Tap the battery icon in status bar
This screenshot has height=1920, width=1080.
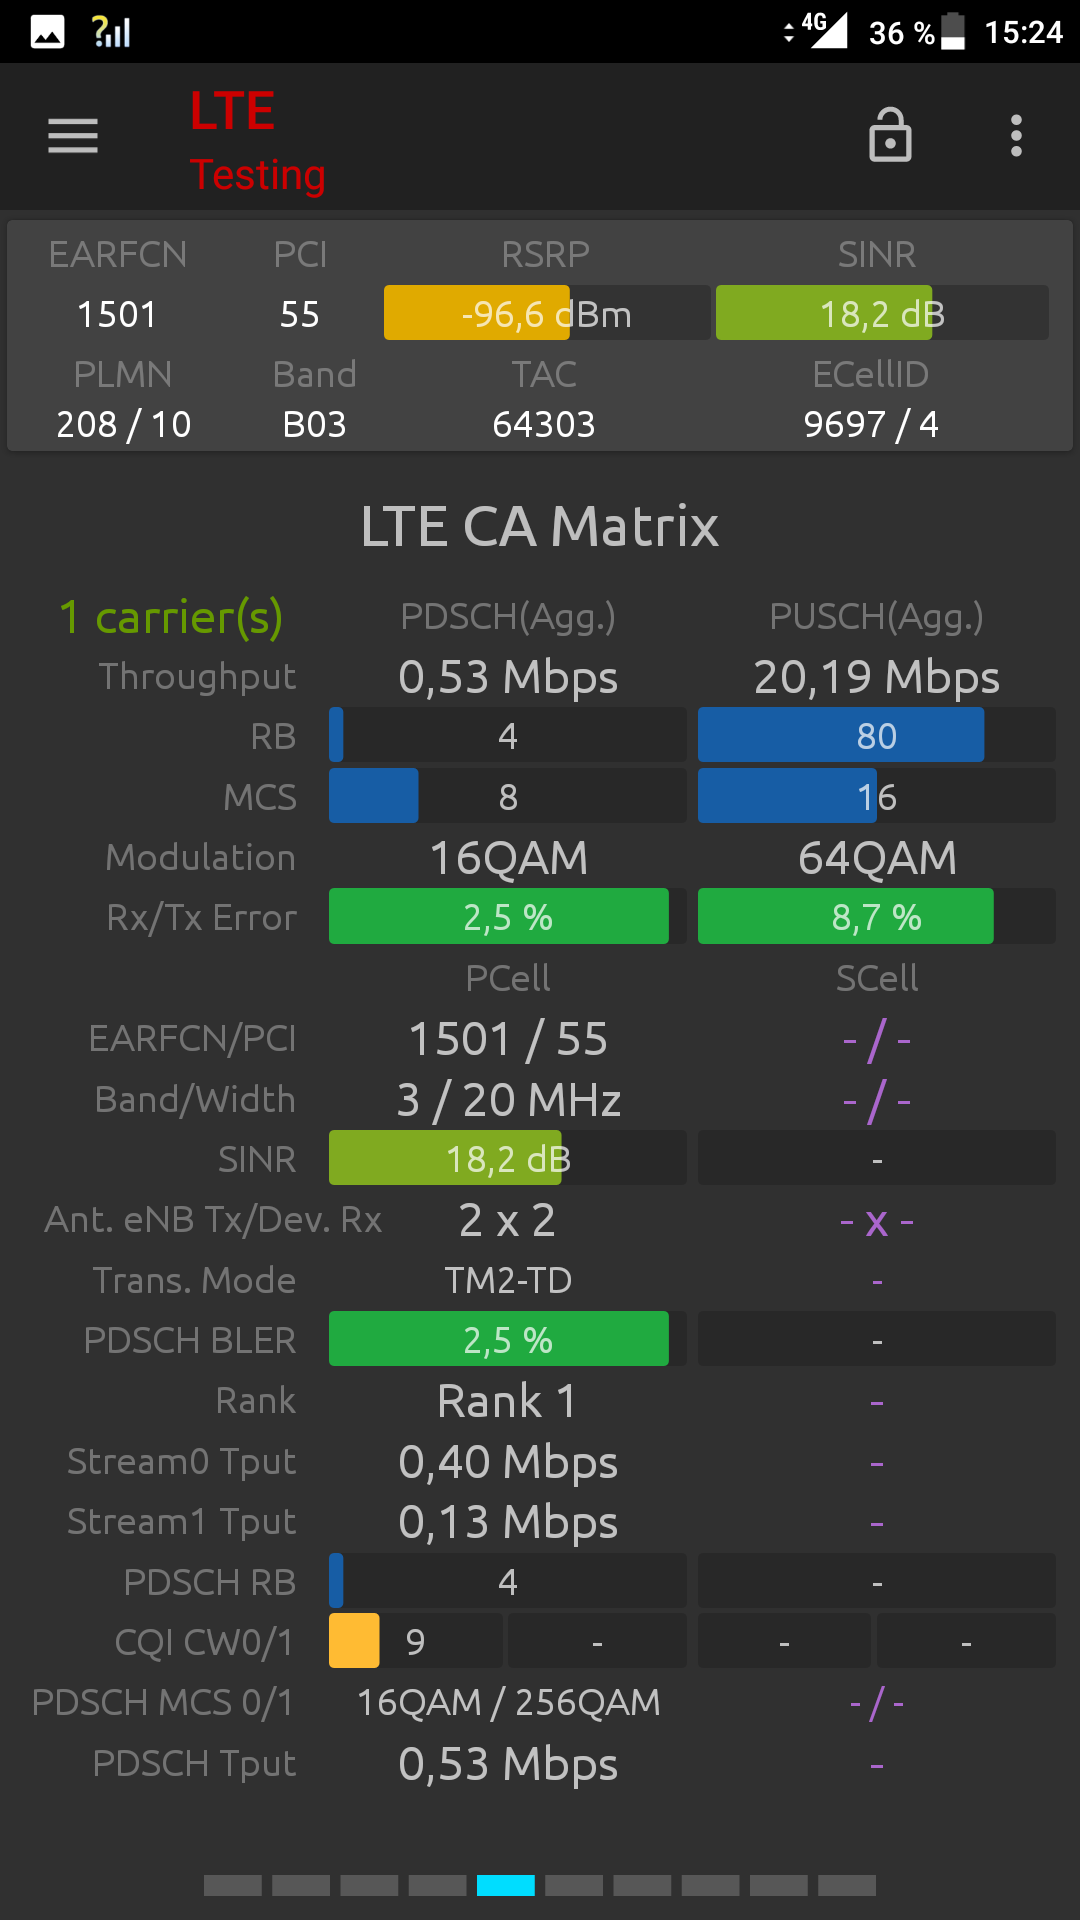(953, 31)
